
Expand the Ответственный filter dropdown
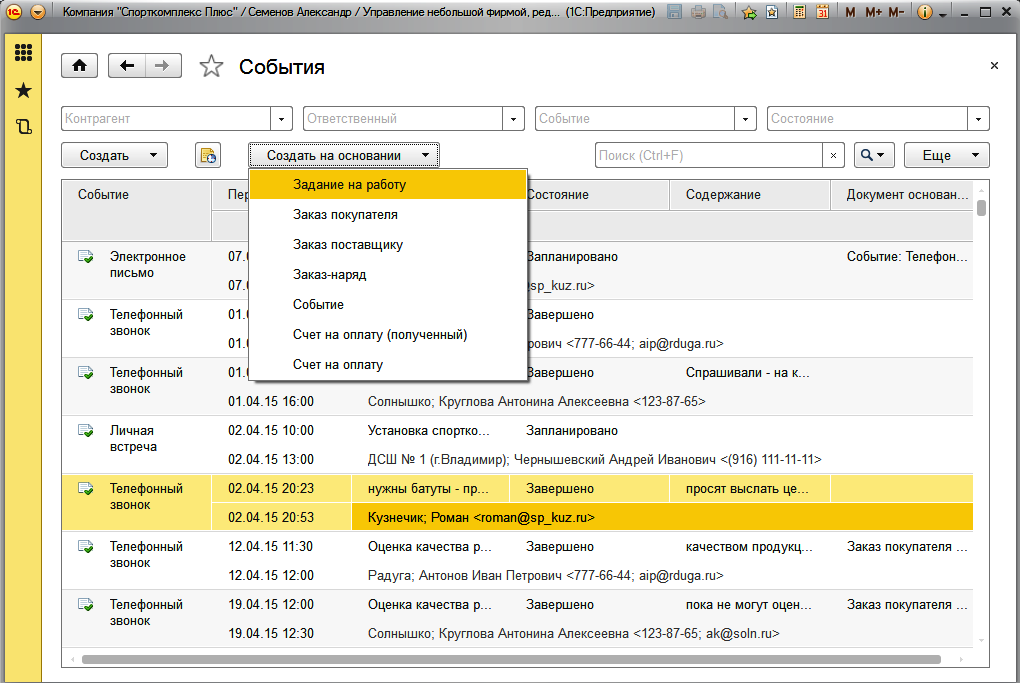pos(514,118)
